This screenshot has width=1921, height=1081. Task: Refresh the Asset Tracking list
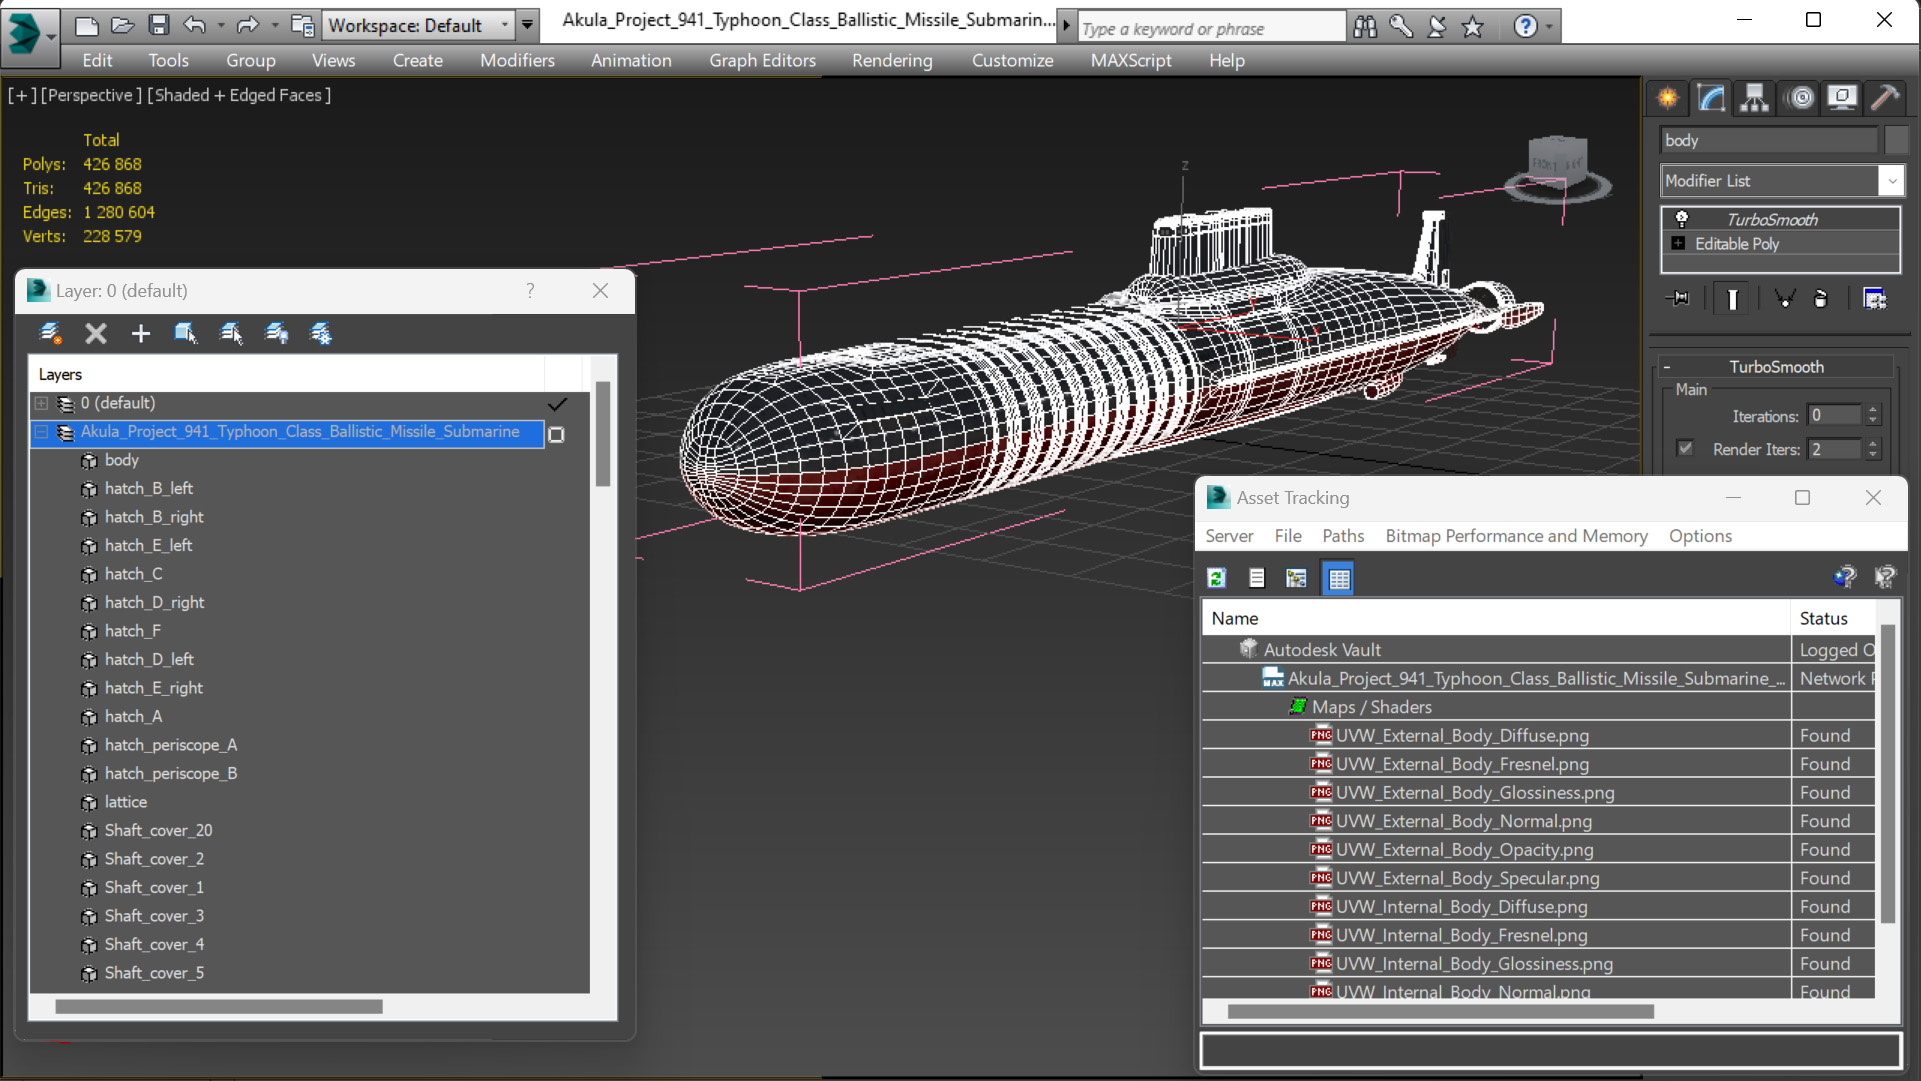1217,578
